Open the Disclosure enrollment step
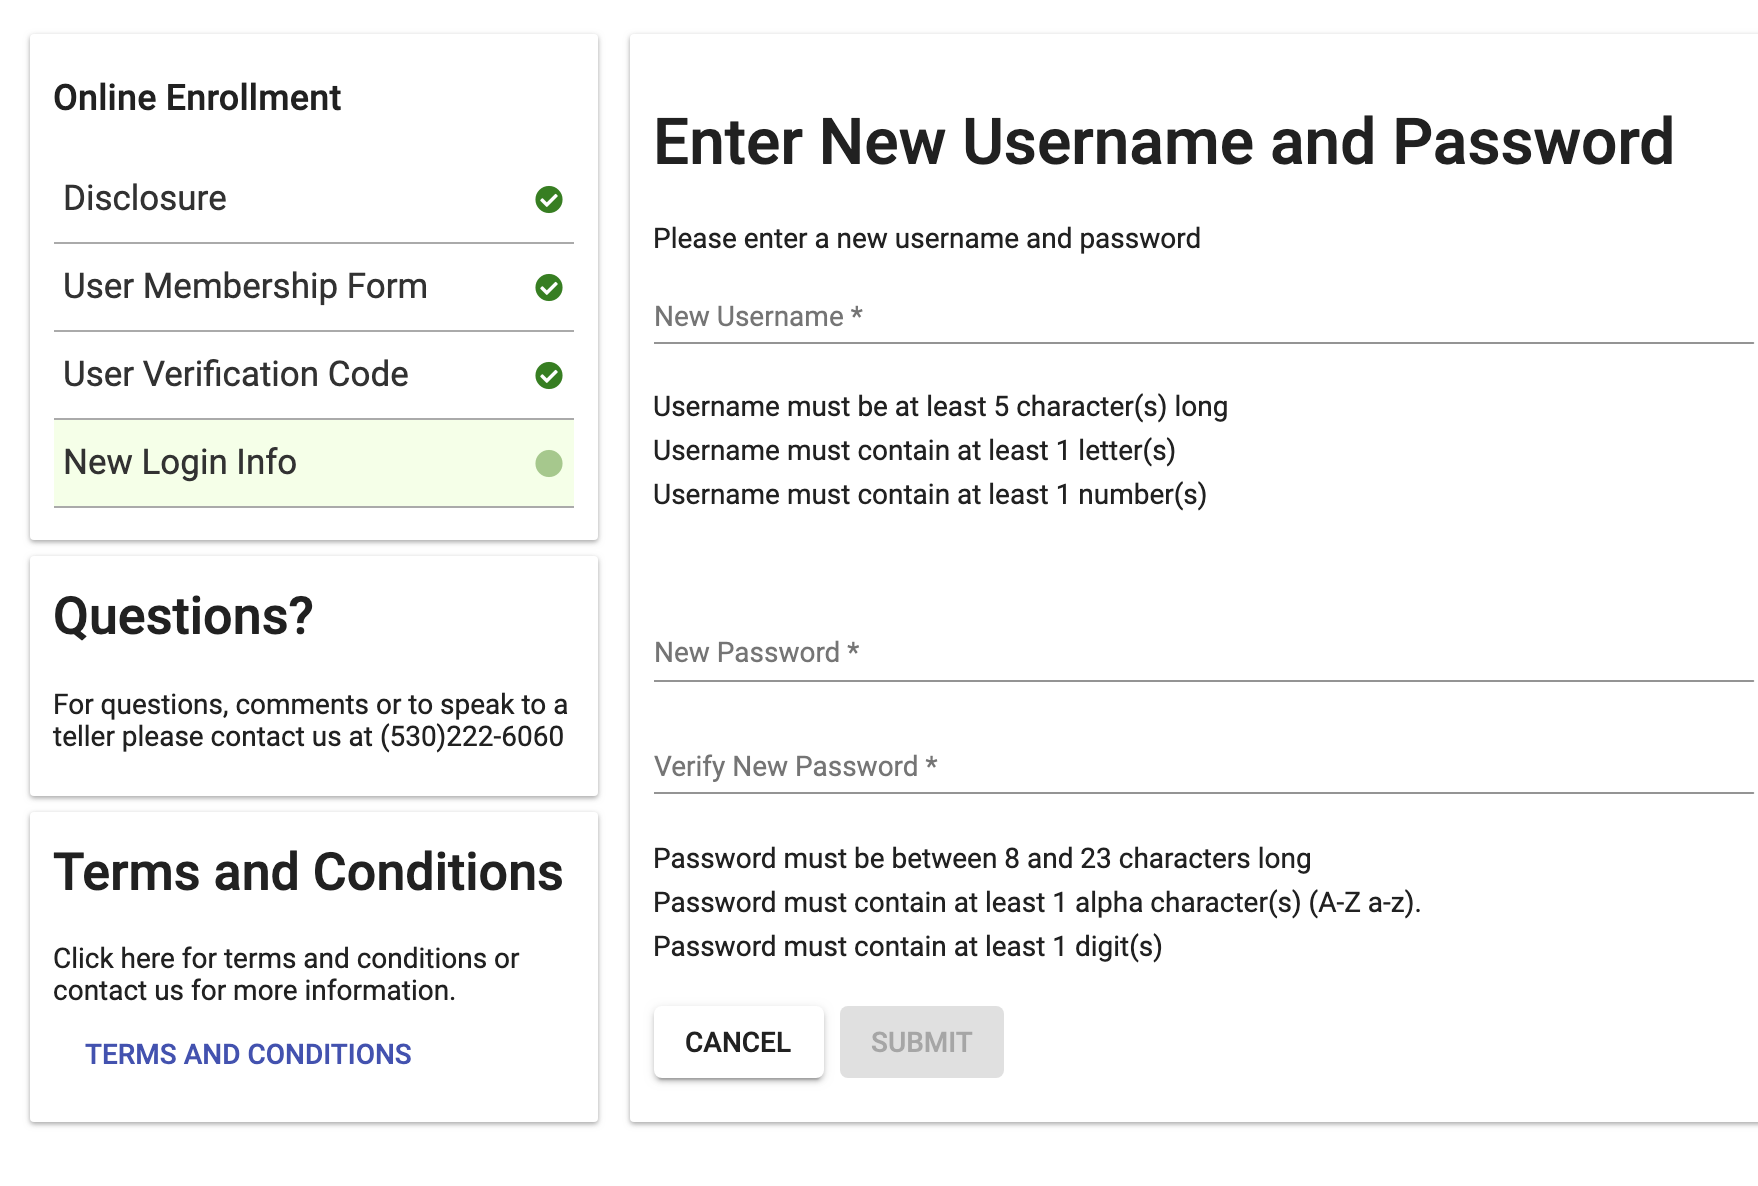1758x1186 pixels. [314, 199]
